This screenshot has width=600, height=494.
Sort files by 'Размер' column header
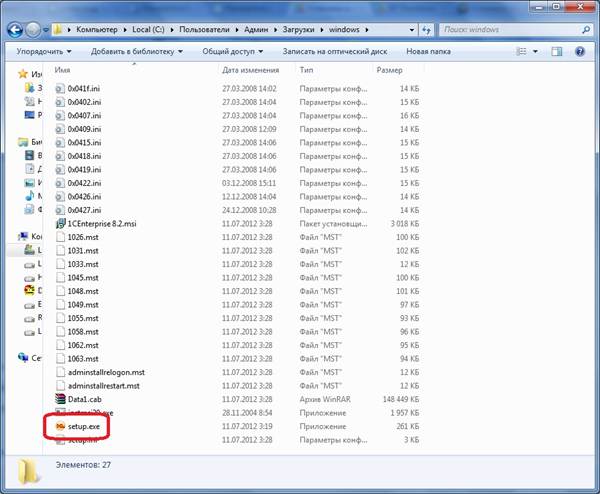pyautogui.click(x=390, y=71)
